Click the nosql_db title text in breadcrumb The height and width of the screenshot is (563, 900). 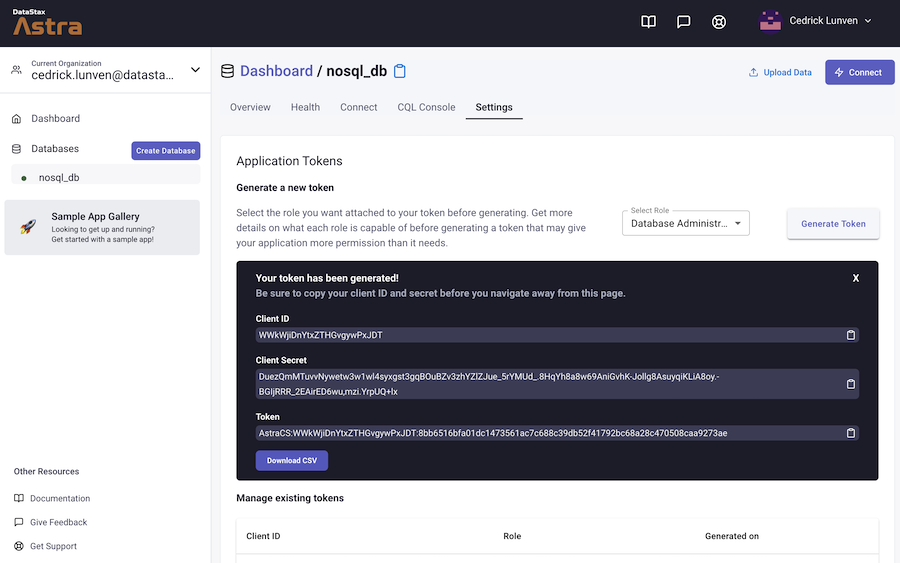click(356, 71)
